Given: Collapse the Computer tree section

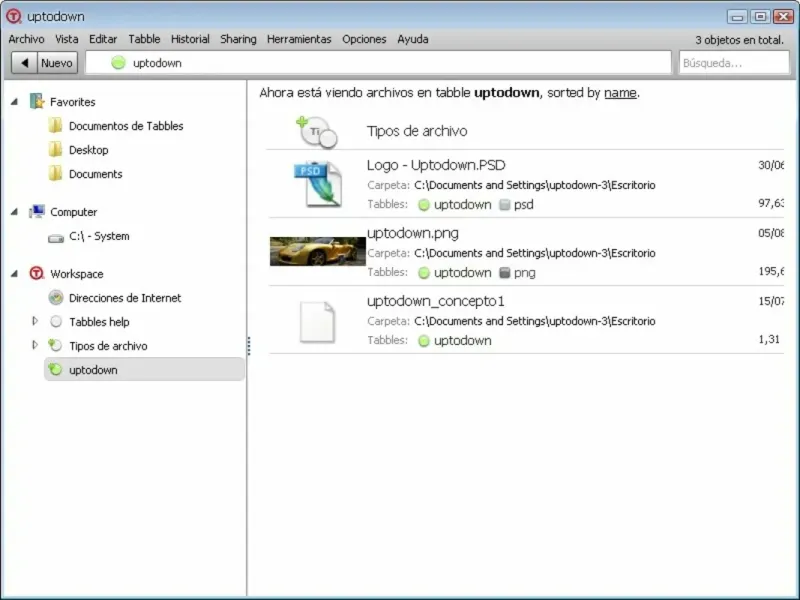Looking at the screenshot, I should (15, 211).
